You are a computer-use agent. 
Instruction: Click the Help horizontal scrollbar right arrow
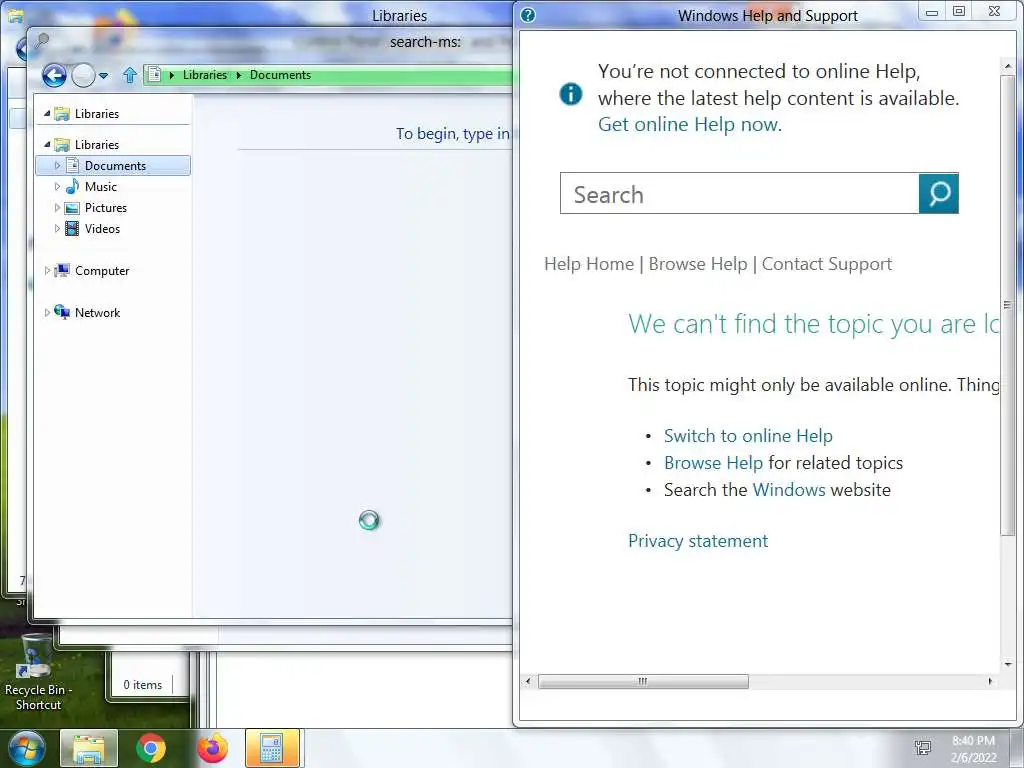990,682
